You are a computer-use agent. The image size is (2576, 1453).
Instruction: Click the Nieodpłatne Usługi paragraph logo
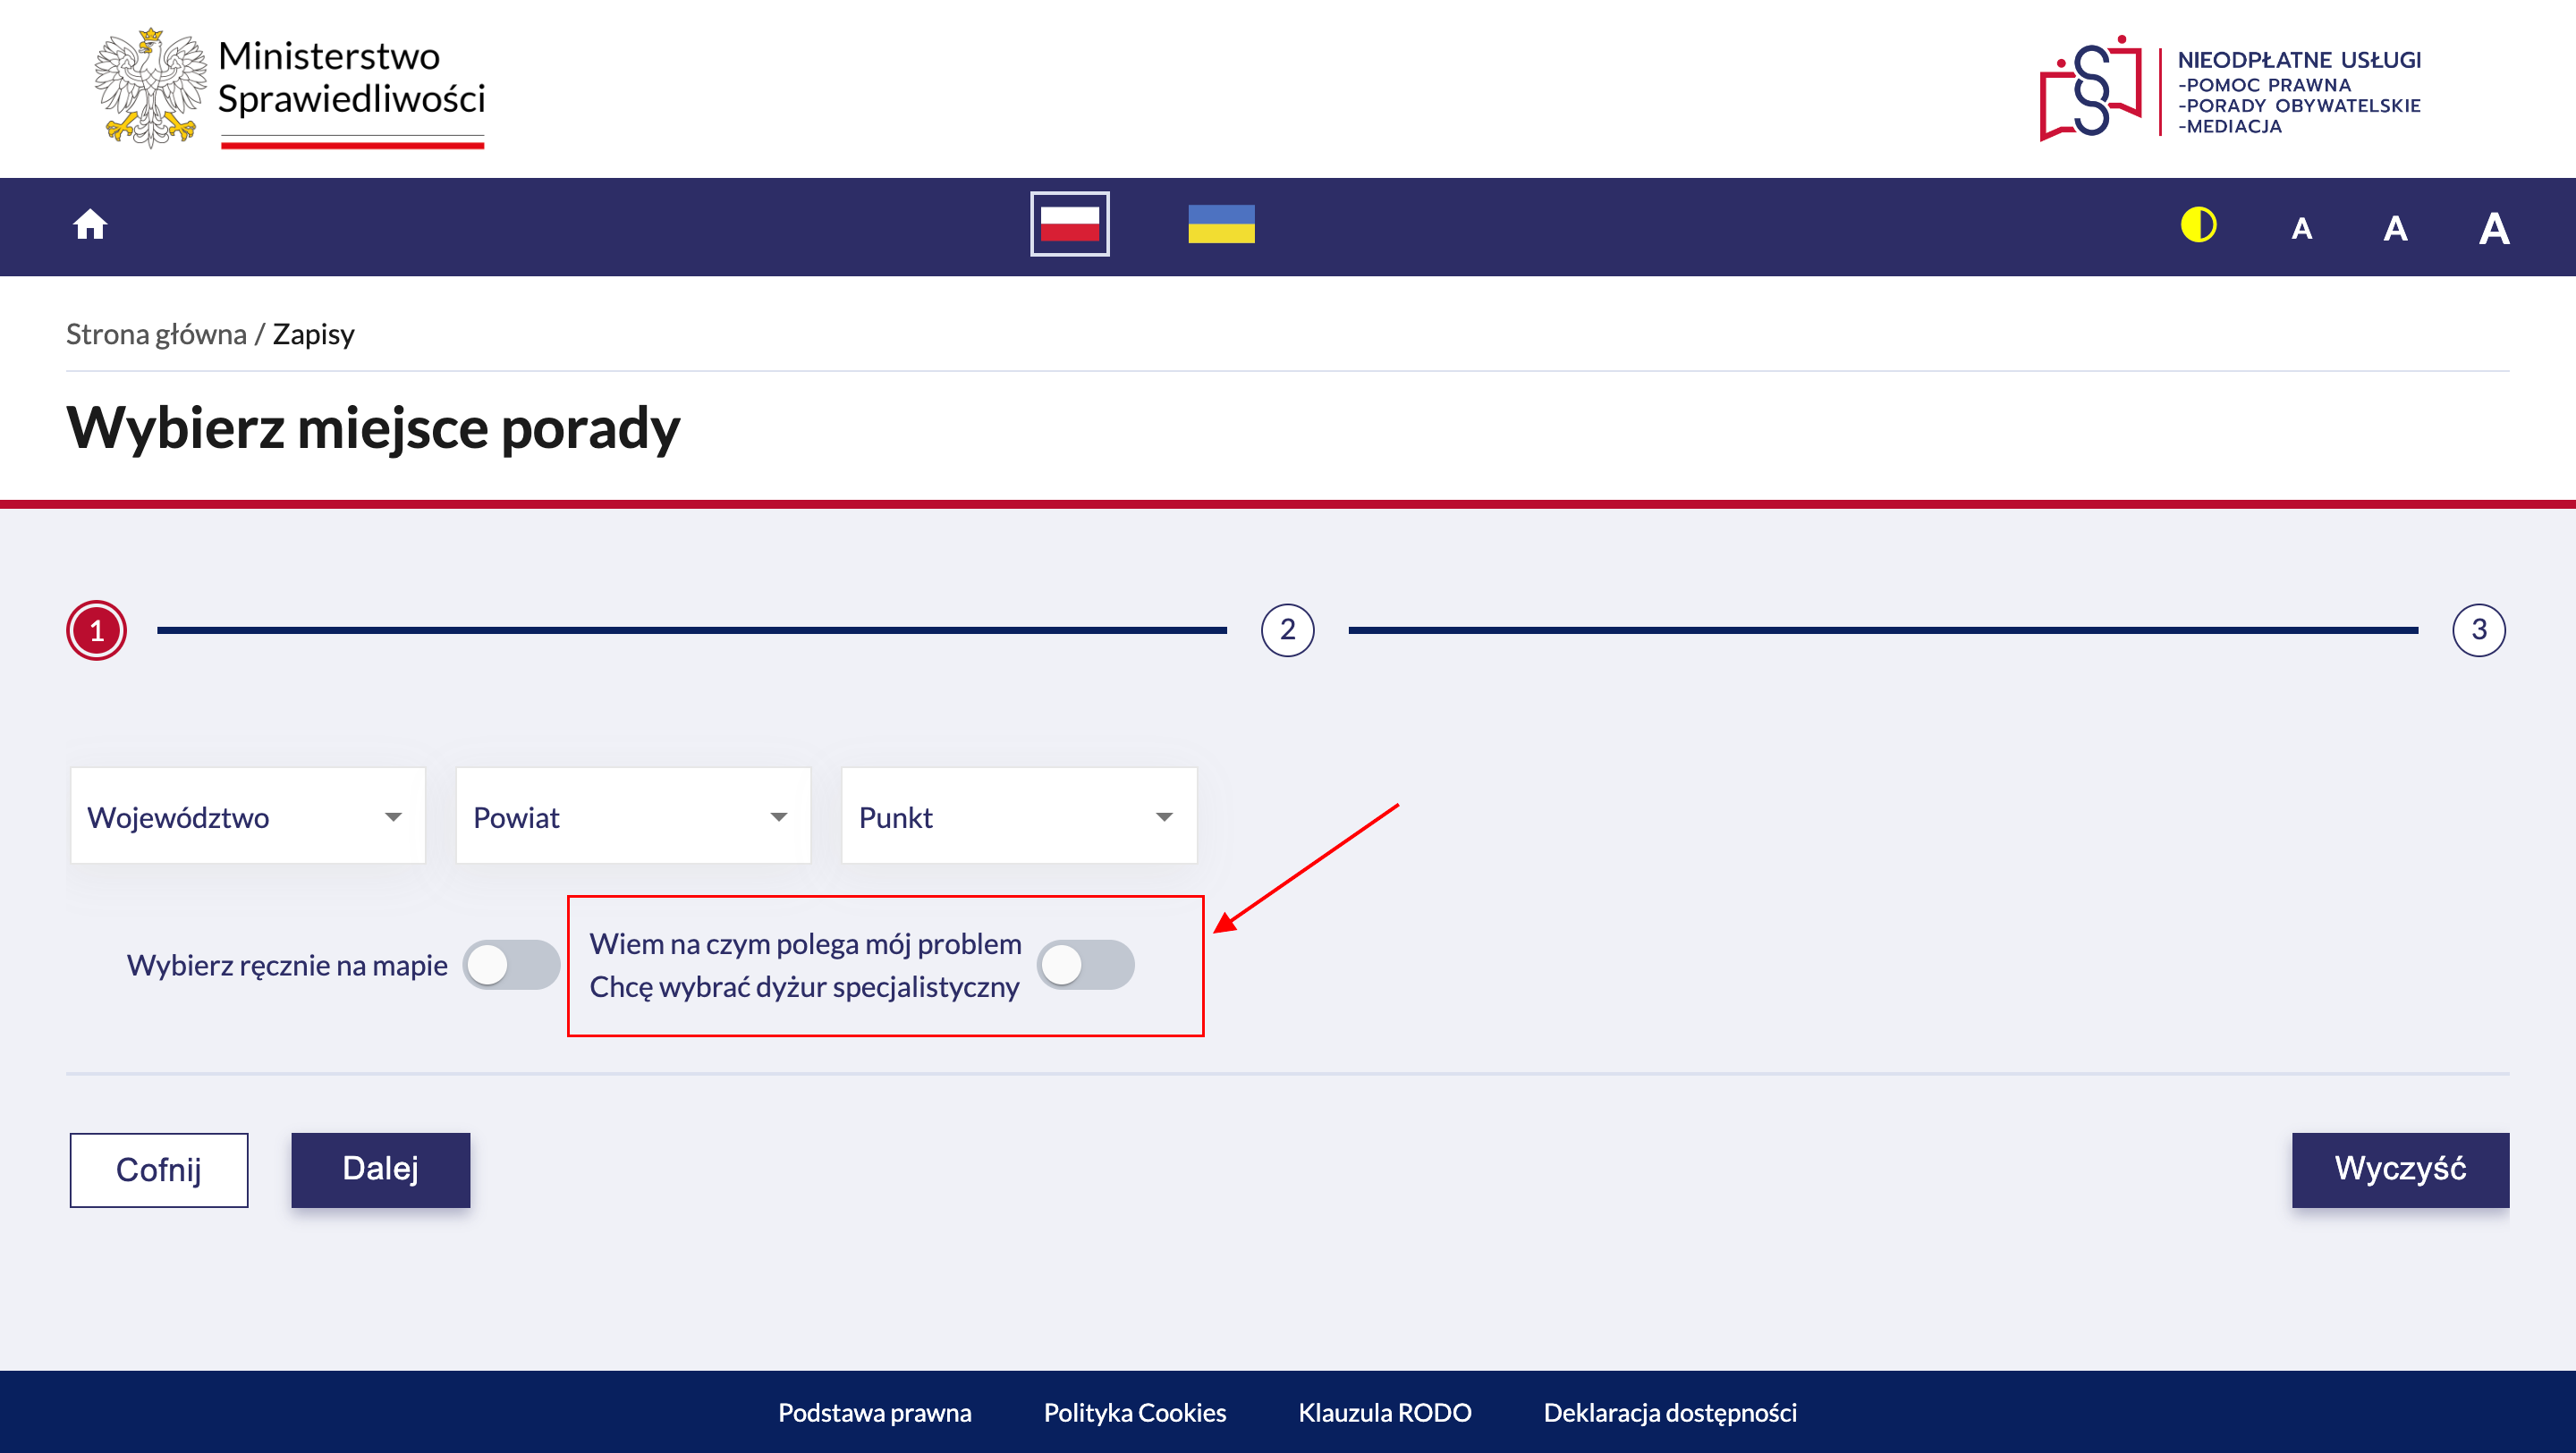point(2090,89)
